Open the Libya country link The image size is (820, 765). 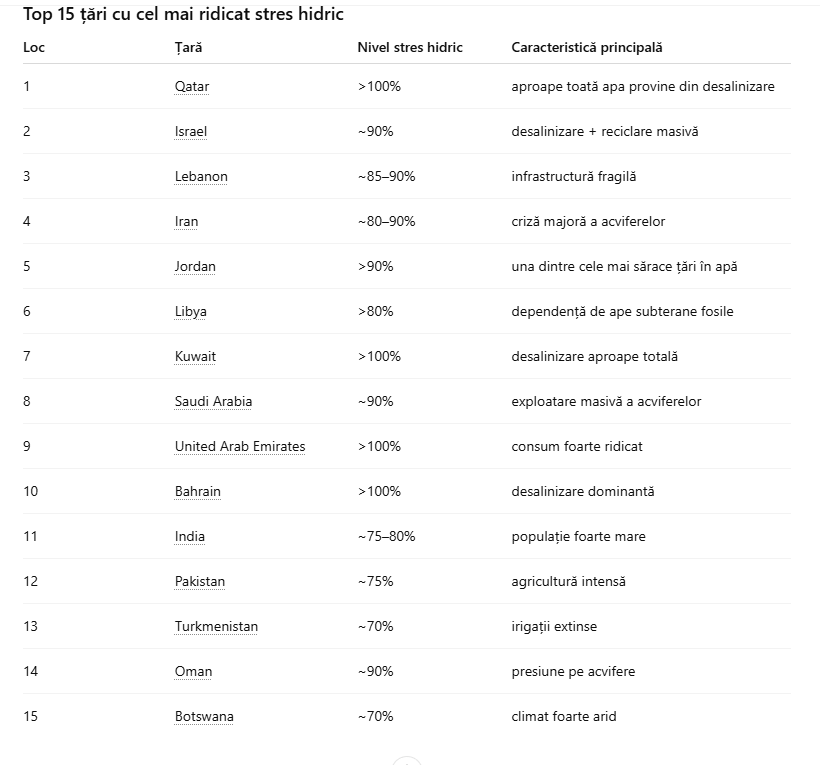click(x=191, y=312)
